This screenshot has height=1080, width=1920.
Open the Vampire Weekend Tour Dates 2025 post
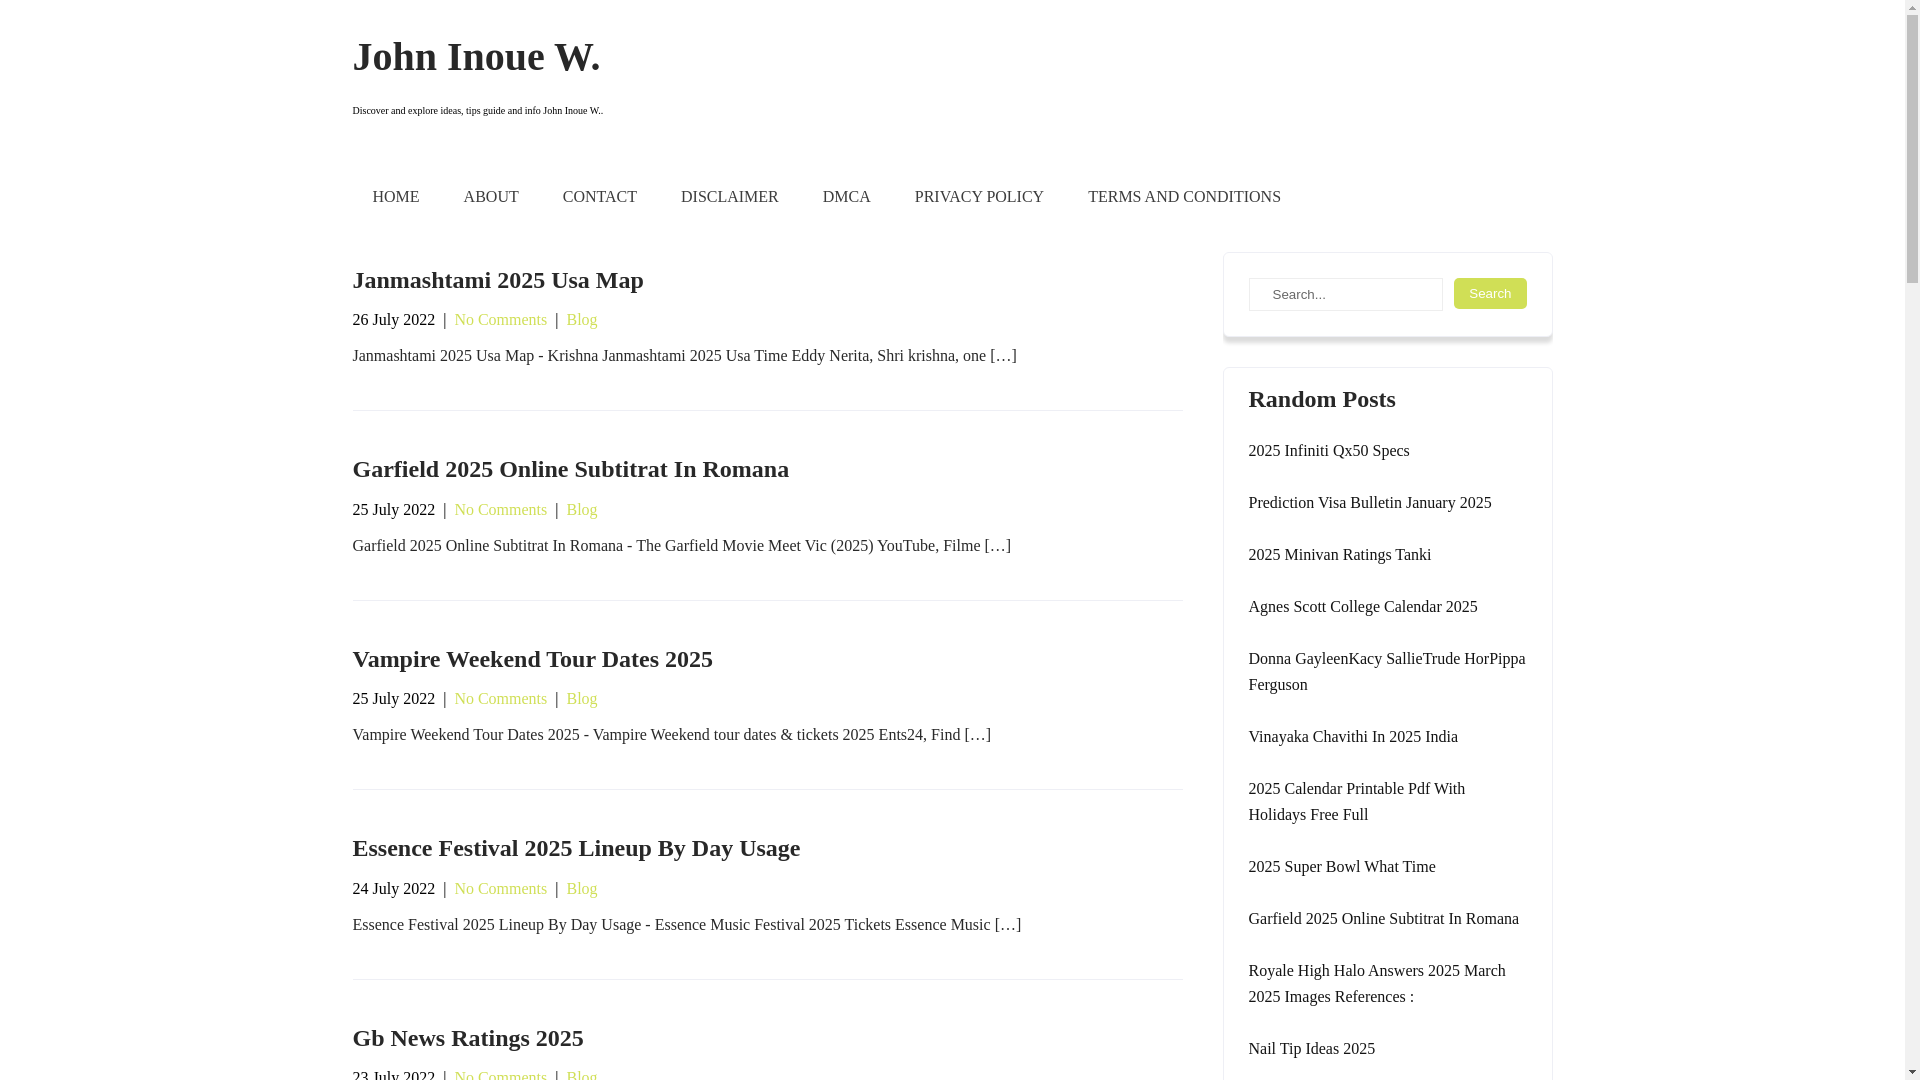[x=532, y=659]
